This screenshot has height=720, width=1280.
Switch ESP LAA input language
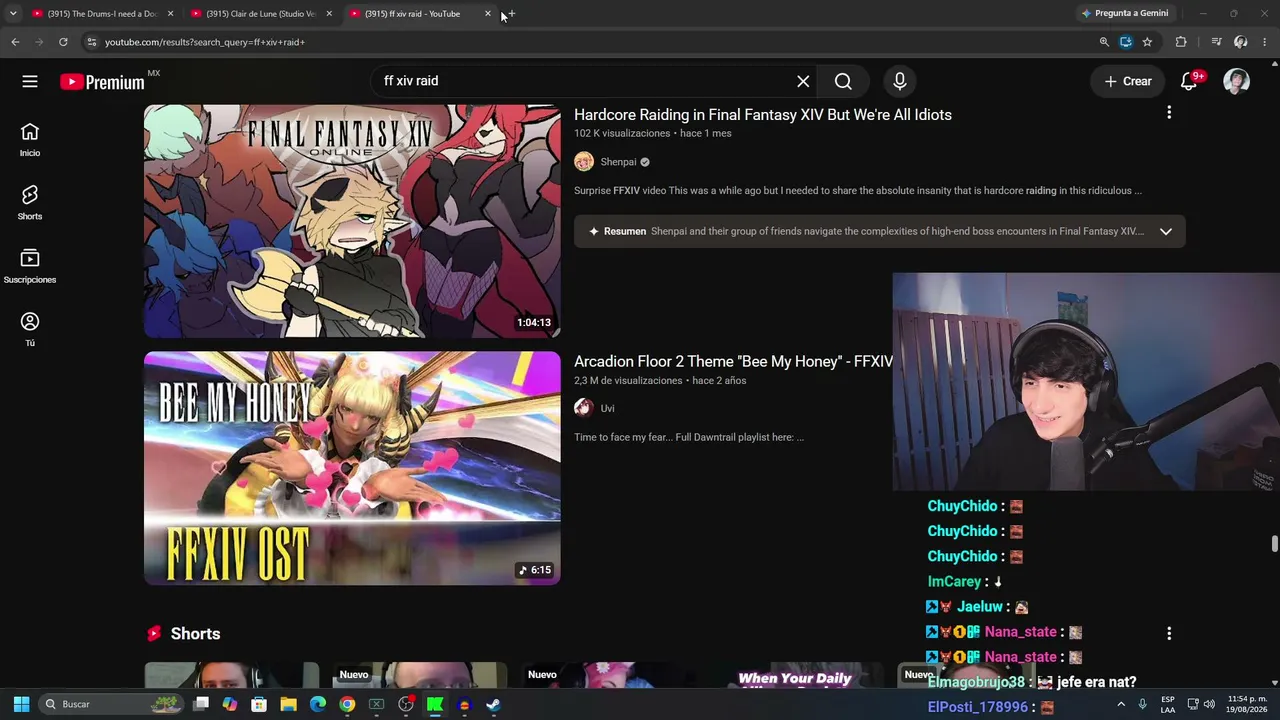point(1168,704)
